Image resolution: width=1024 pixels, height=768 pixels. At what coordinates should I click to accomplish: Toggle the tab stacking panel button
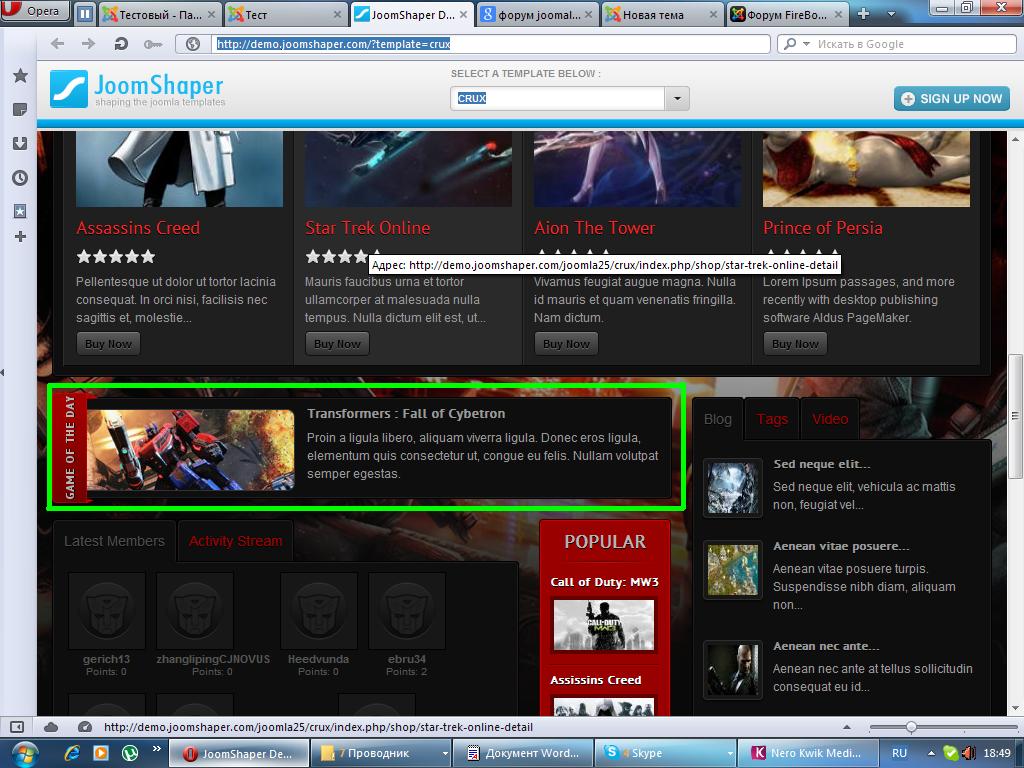[x=85, y=14]
